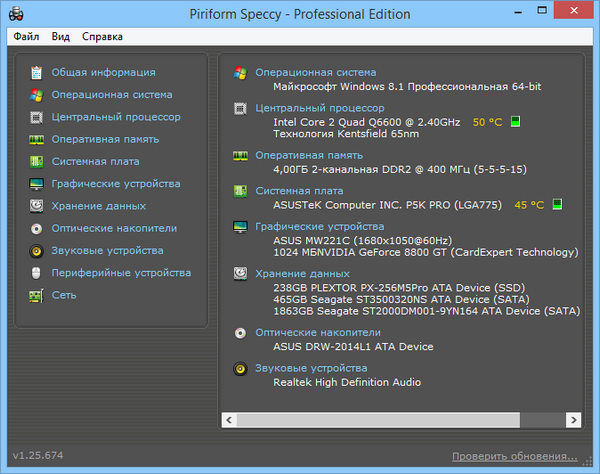Click the speaker icon beside Звуковые устройства in sidebar
Image resolution: width=600 pixels, height=474 pixels.
[36, 251]
